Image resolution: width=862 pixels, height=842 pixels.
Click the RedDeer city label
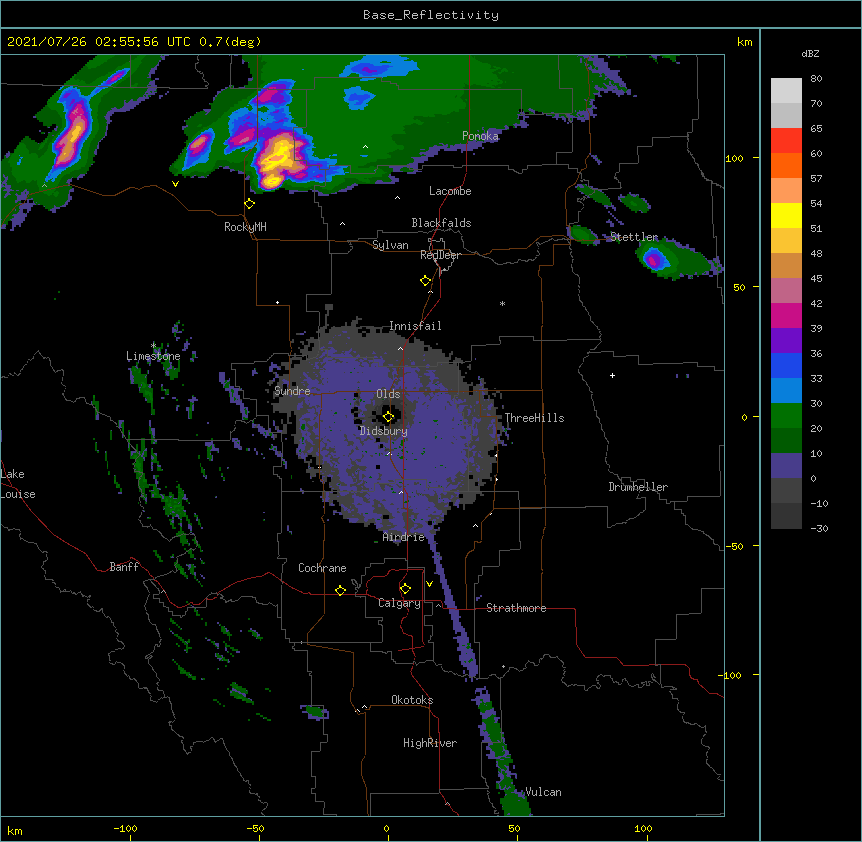(x=440, y=255)
